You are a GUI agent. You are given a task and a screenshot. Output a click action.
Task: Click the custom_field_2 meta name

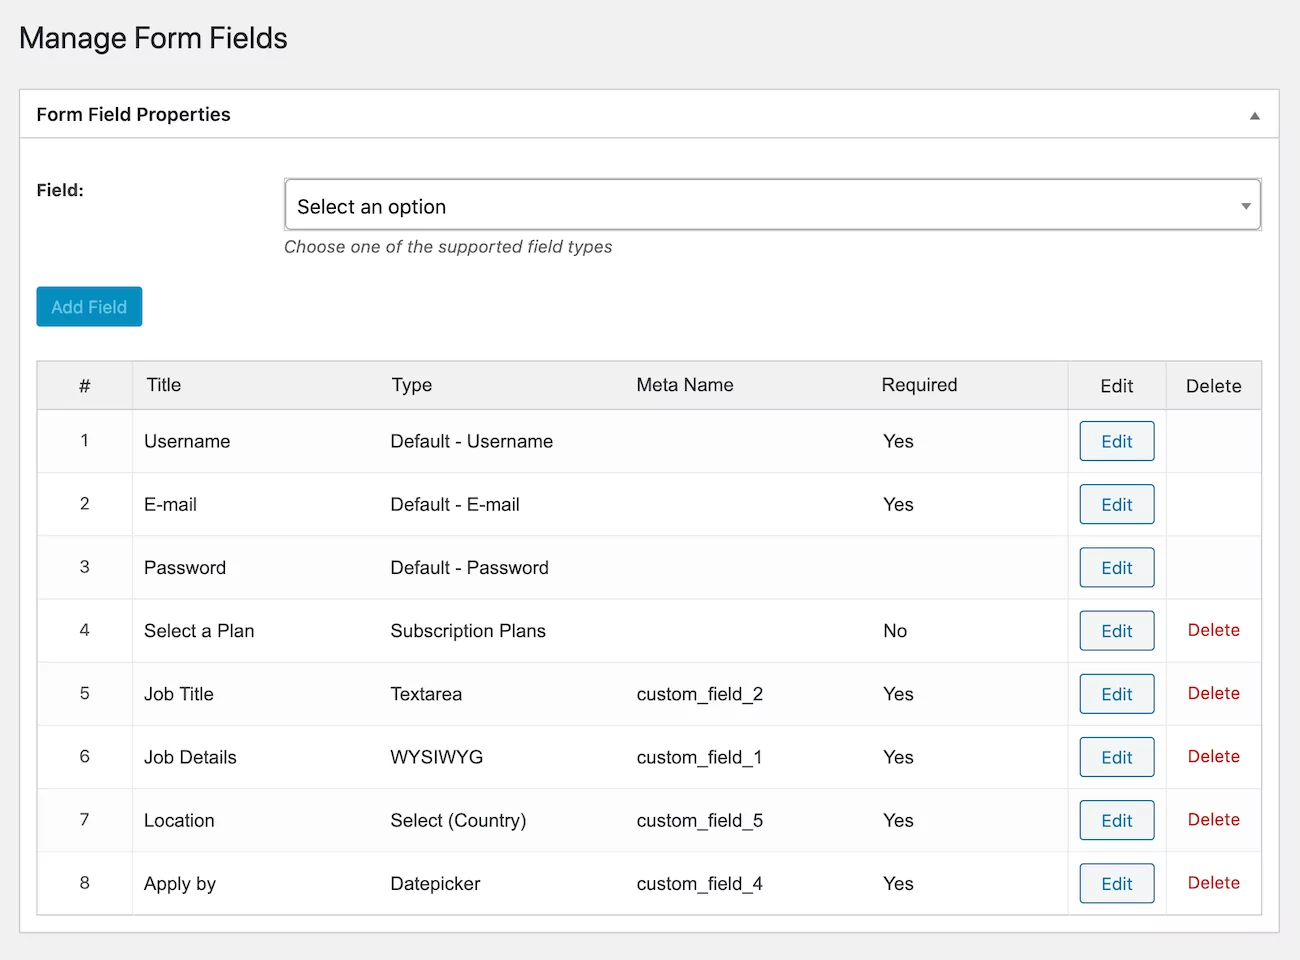coord(699,694)
